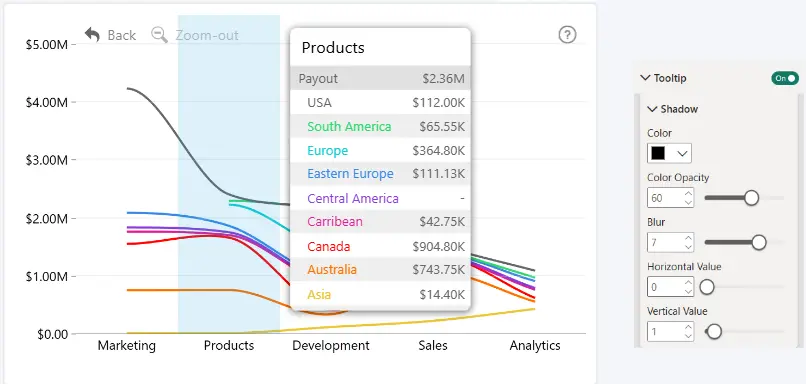Decrease Blur with down stepper arrow
806x384 pixels.
(x=688, y=247)
